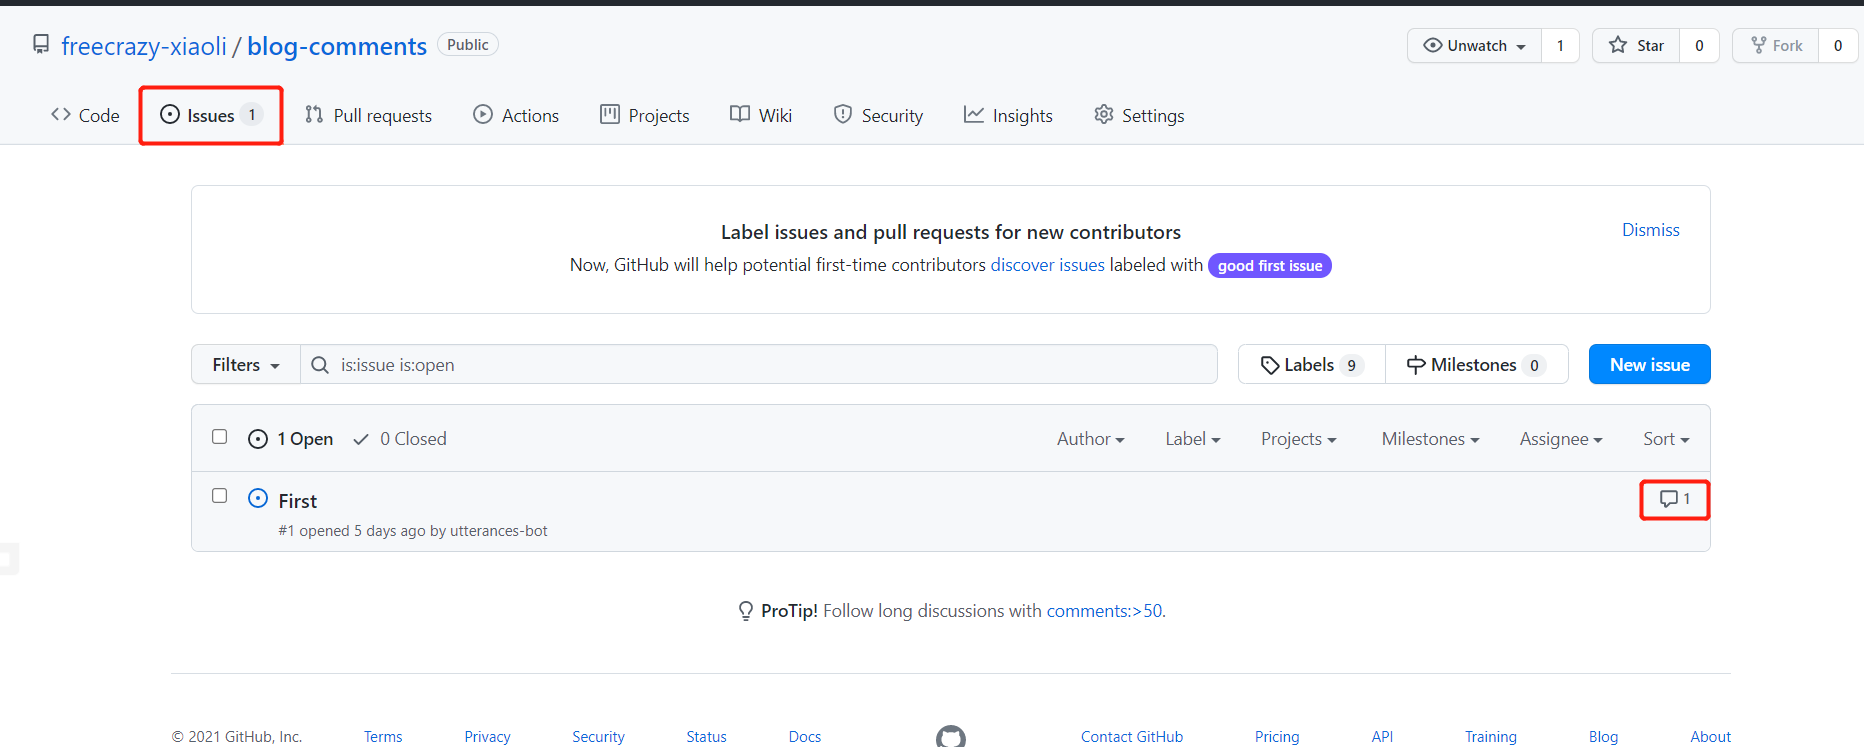Click the good first issue purple label
This screenshot has width=1864, height=747.
1269,266
